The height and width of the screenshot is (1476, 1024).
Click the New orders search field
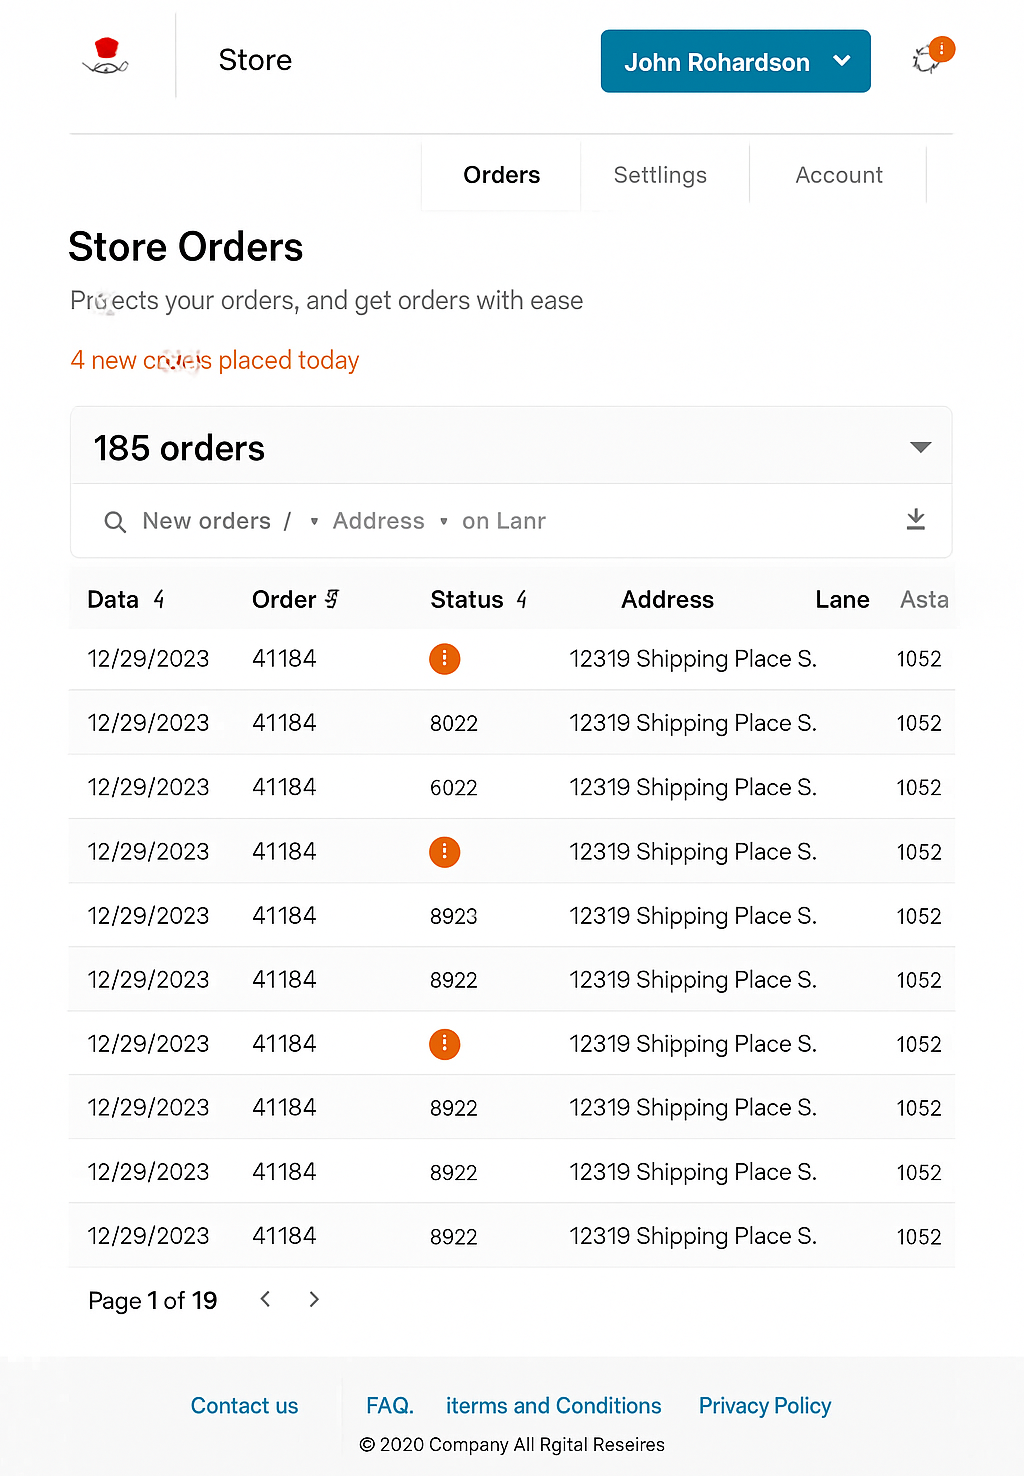206,521
